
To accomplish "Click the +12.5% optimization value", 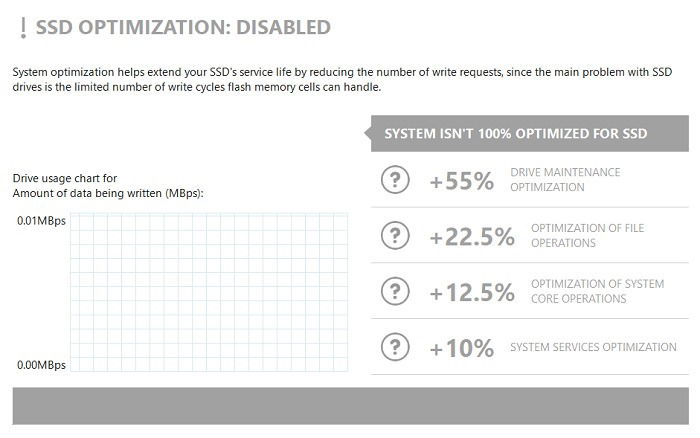I will click(x=472, y=292).
